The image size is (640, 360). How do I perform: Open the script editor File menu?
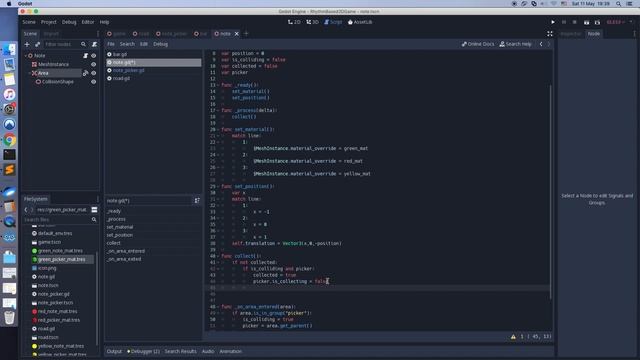[x=111, y=44]
